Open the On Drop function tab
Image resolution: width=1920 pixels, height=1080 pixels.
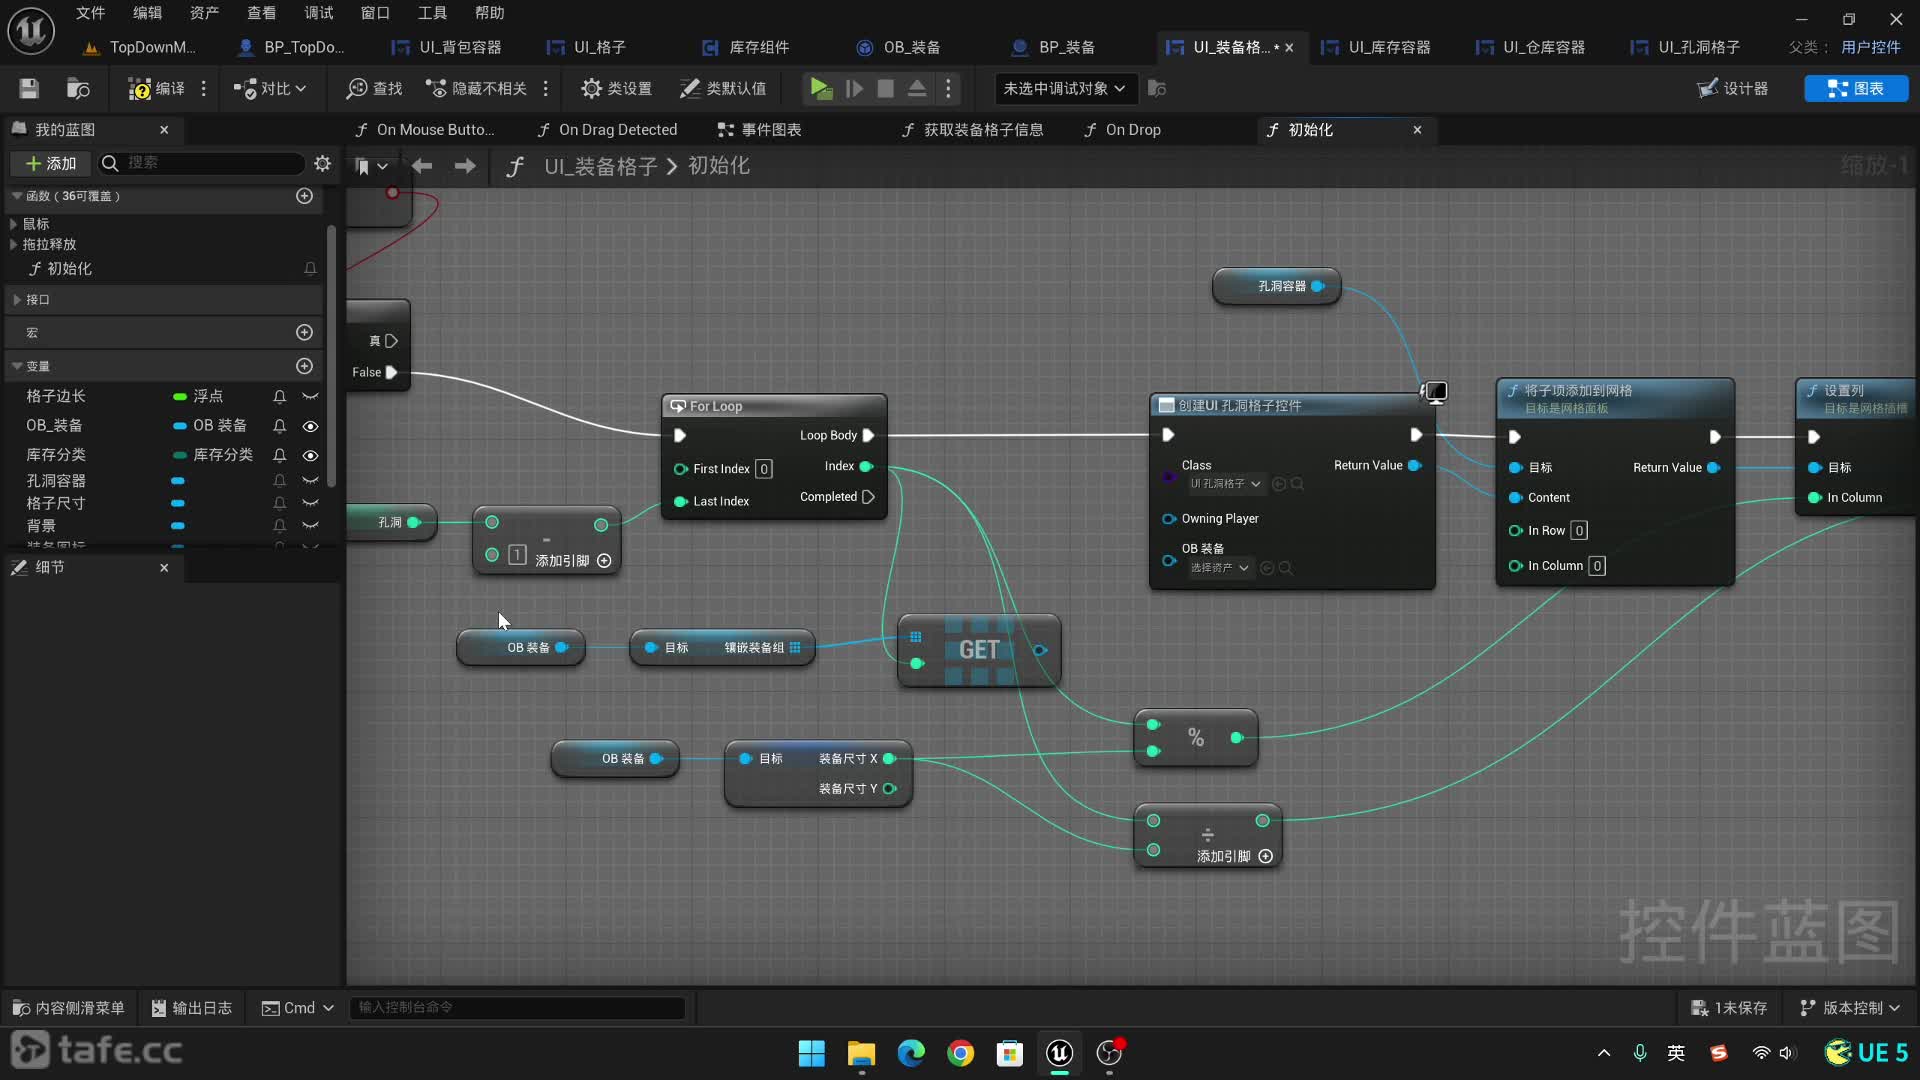click(x=1122, y=130)
